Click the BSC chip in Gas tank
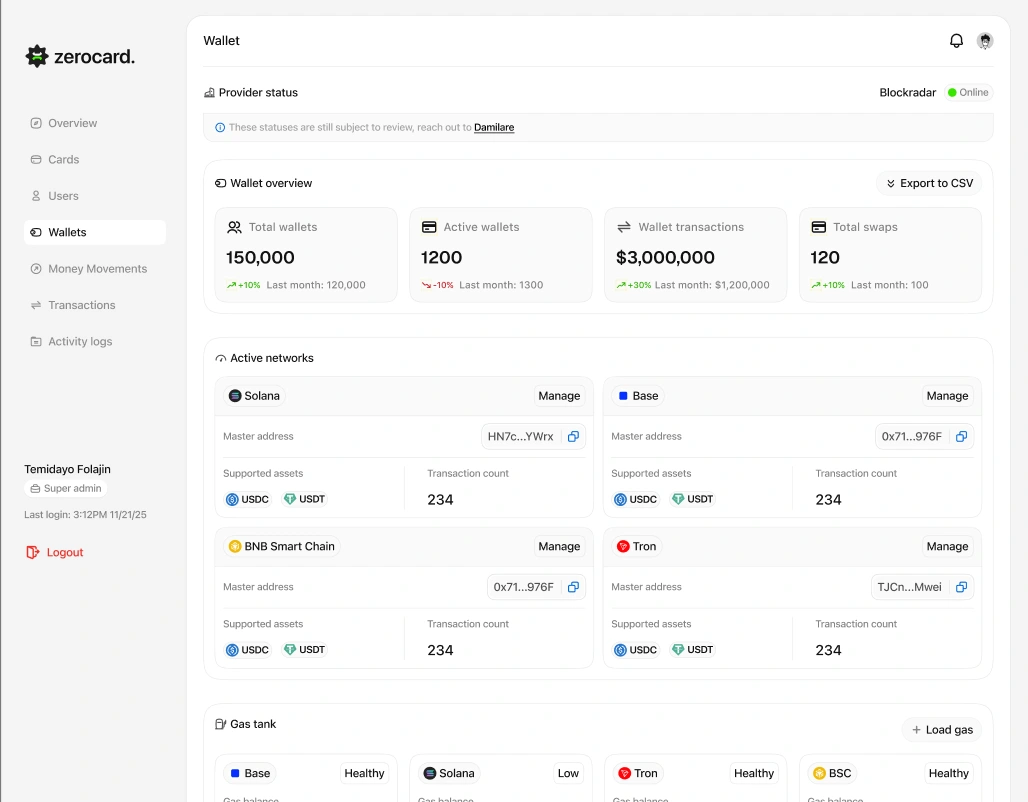The height and width of the screenshot is (802, 1028). (x=832, y=774)
